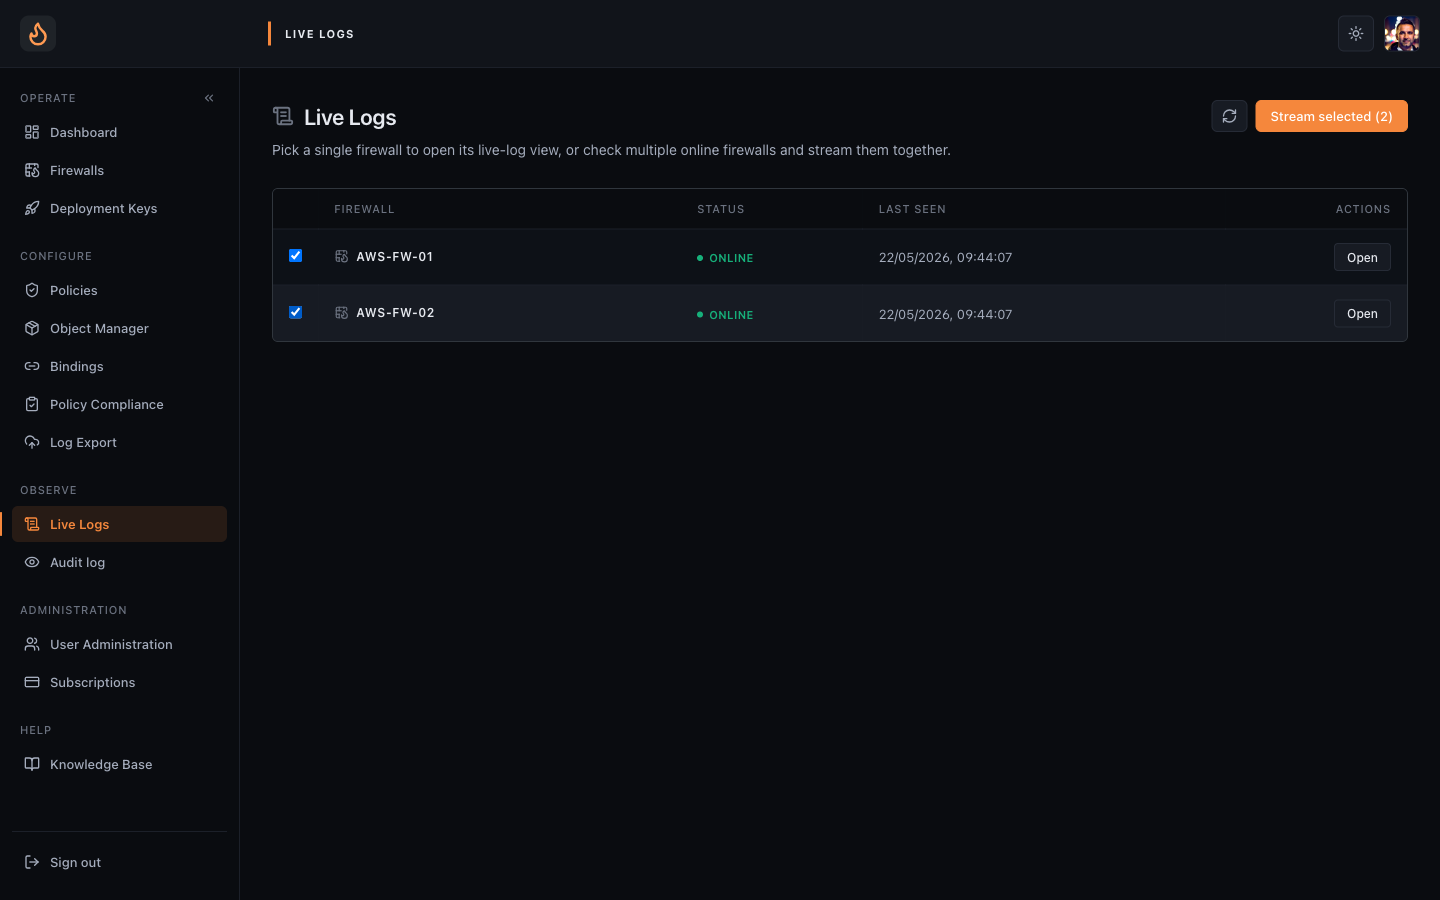The width and height of the screenshot is (1440, 900).
Task: Open Policy Compliance page
Action: click(119, 404)
